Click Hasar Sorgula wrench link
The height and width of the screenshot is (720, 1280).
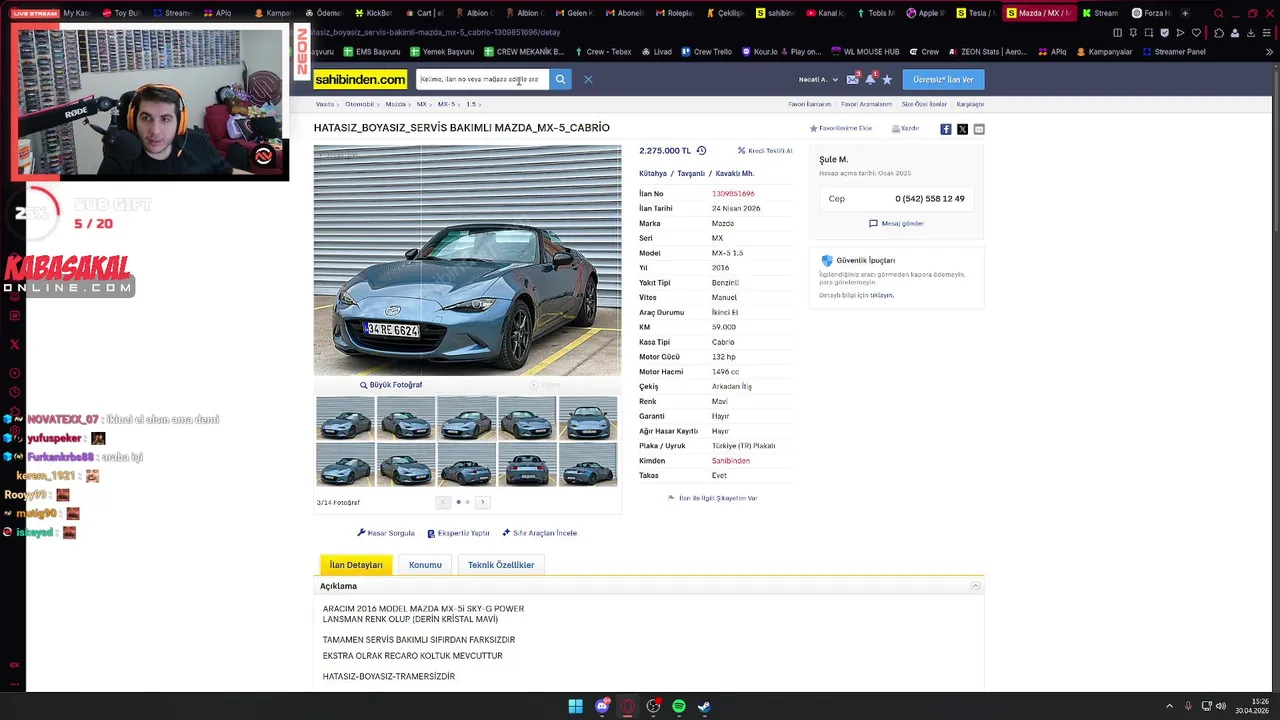tap(386, 533)
